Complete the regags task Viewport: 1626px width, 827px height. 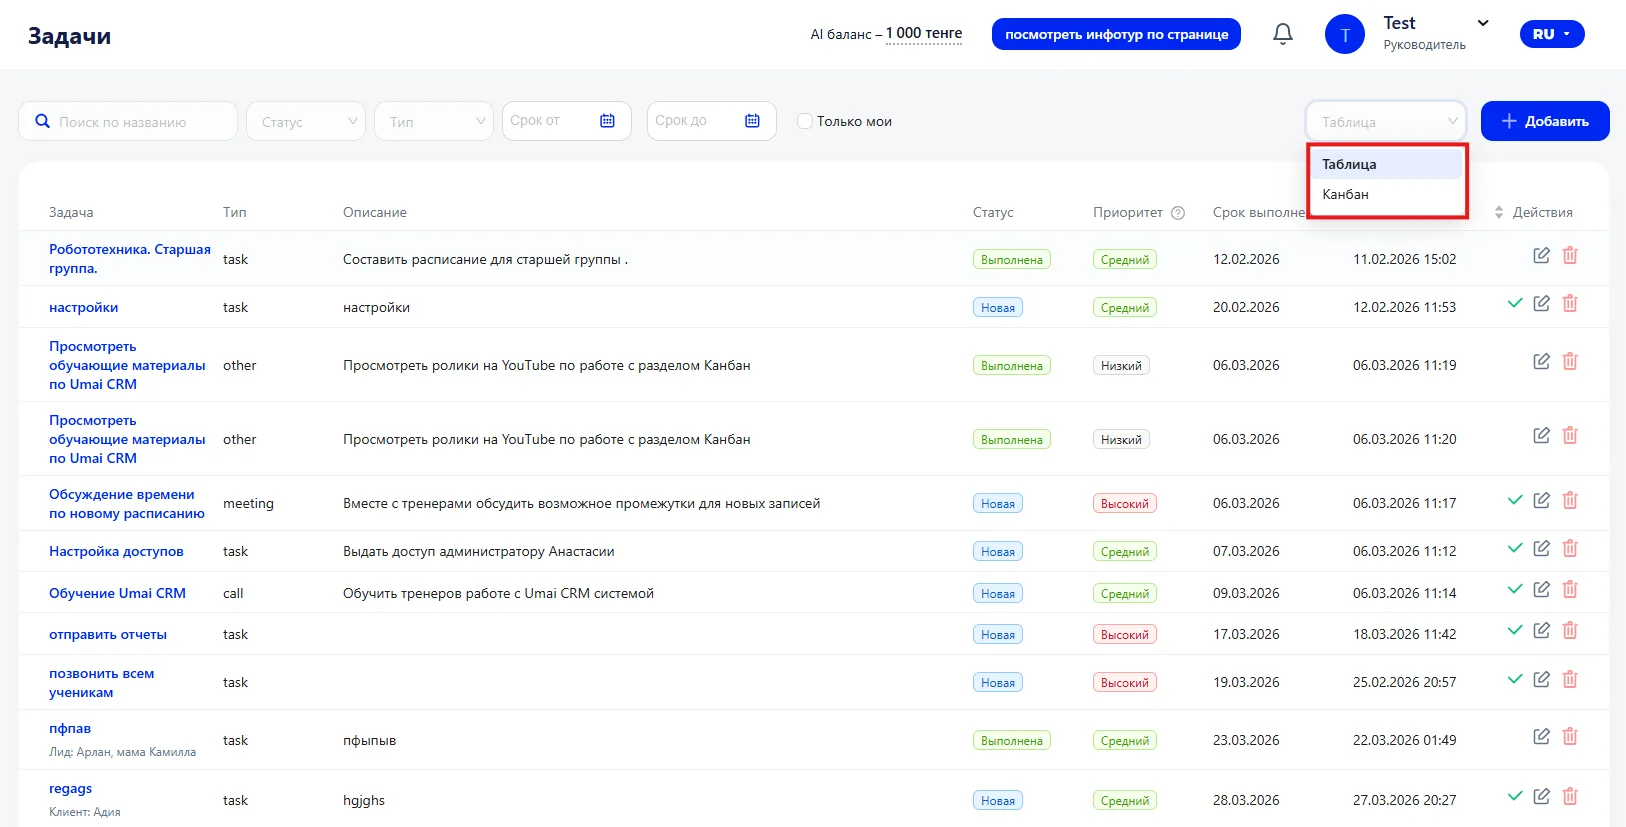1515,796
